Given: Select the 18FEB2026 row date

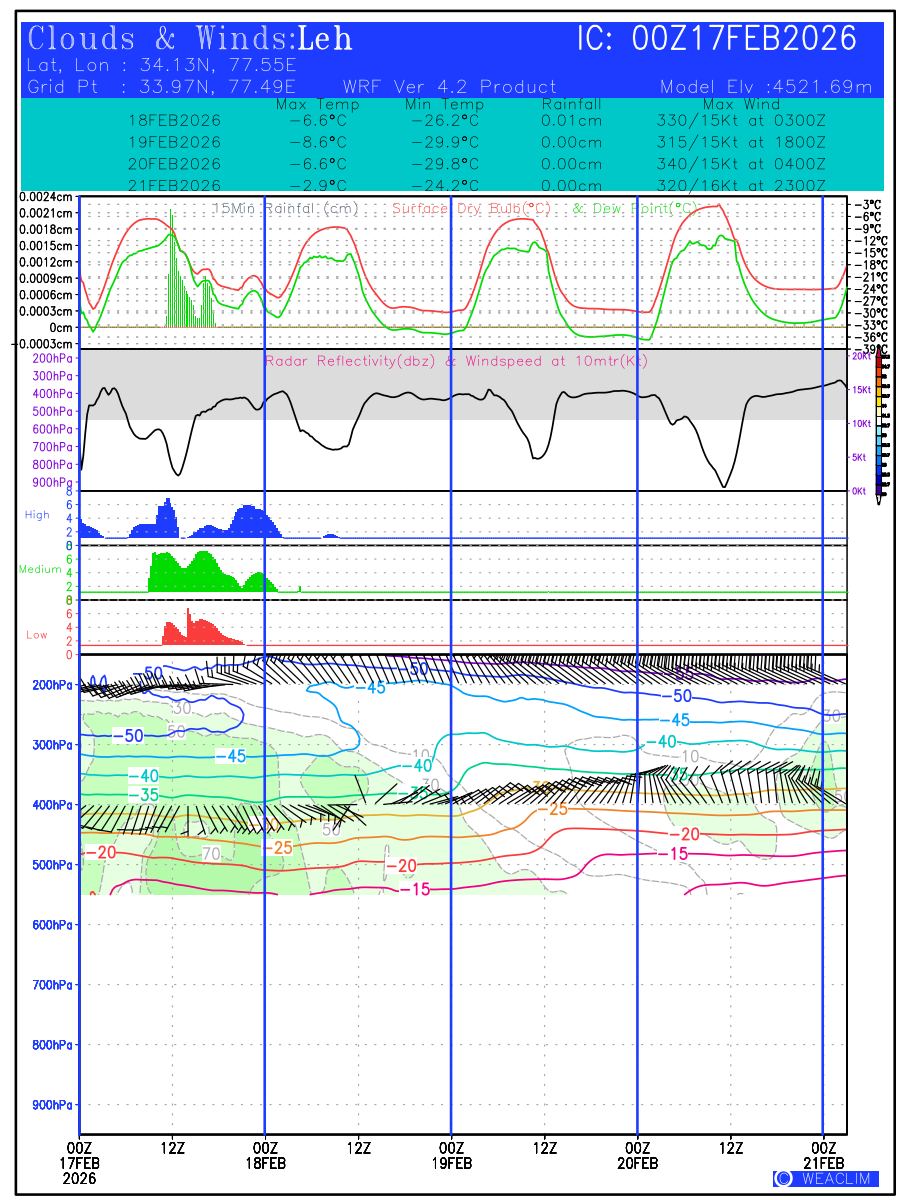Looking at the screenshot, I should point(175,120).
